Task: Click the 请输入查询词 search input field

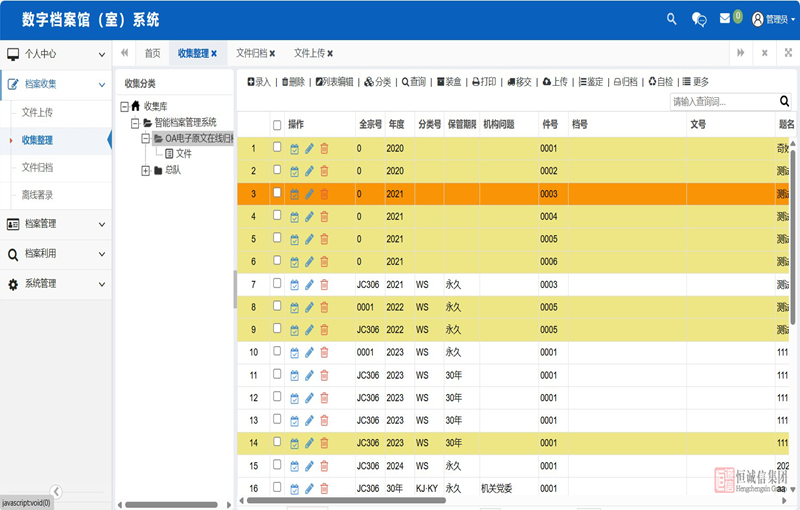Action: click(x=722, y=101)
